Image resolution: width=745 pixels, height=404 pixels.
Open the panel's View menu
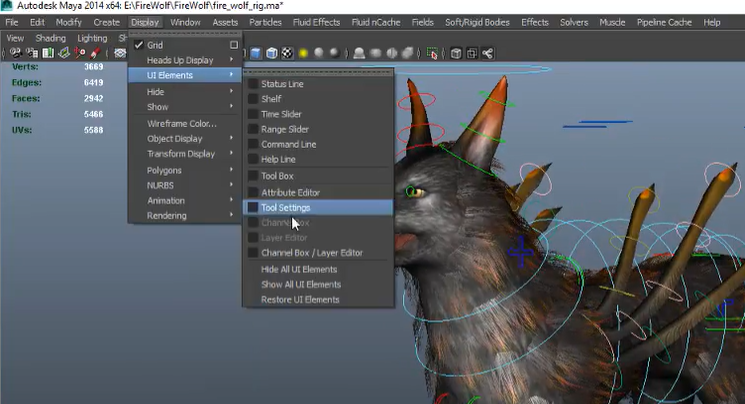click(15, 38)
